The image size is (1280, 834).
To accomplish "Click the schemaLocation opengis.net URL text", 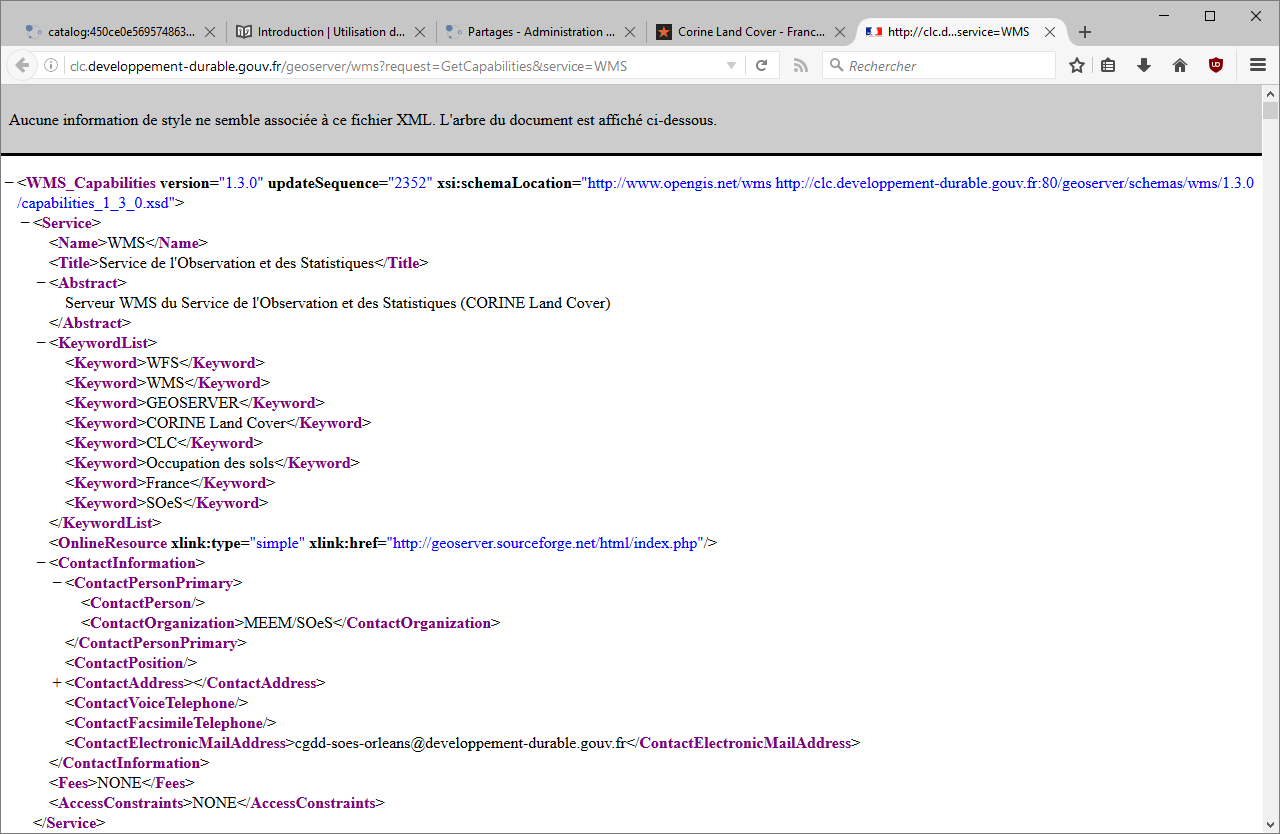I will pos(679,183).
